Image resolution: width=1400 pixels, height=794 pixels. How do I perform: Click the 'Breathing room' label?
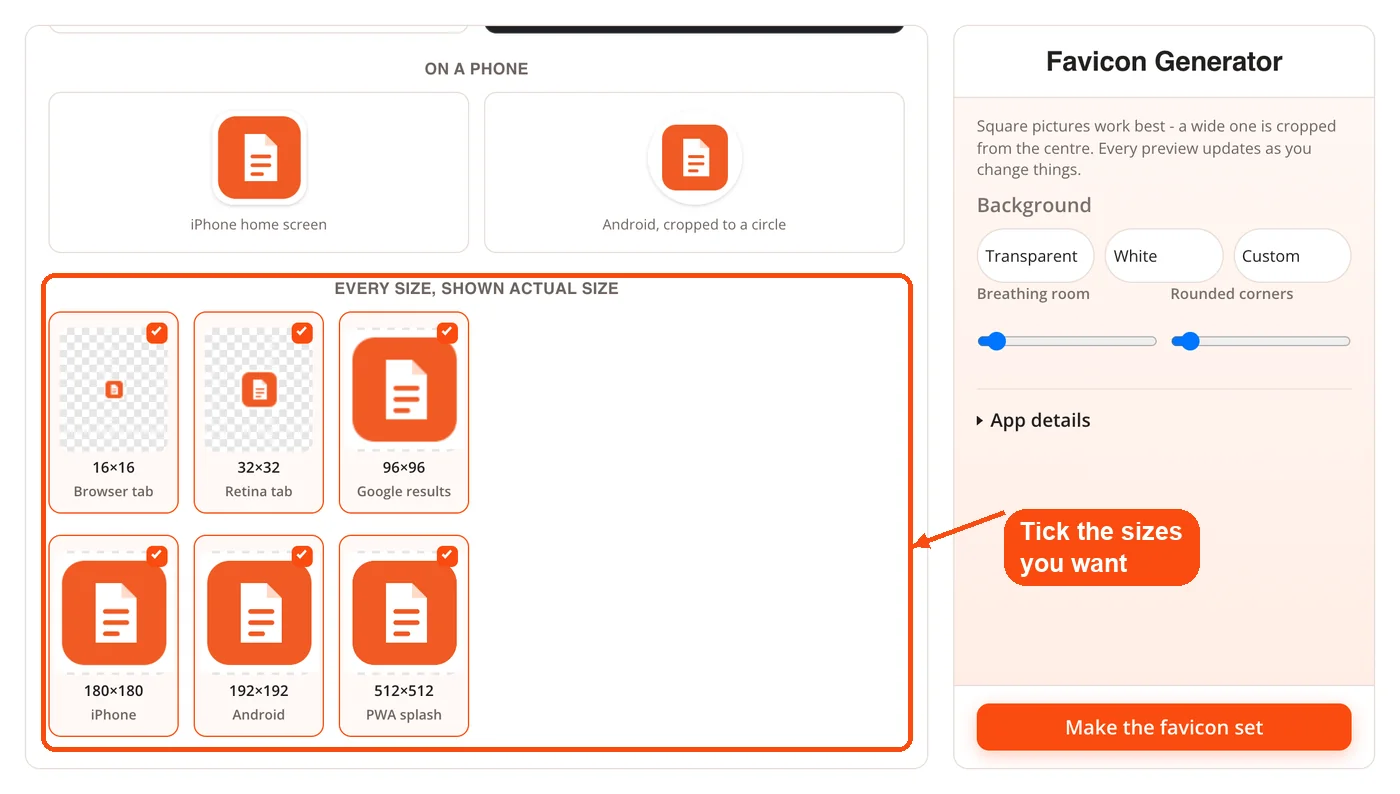pyautogui.click(x=1033, y=294)
